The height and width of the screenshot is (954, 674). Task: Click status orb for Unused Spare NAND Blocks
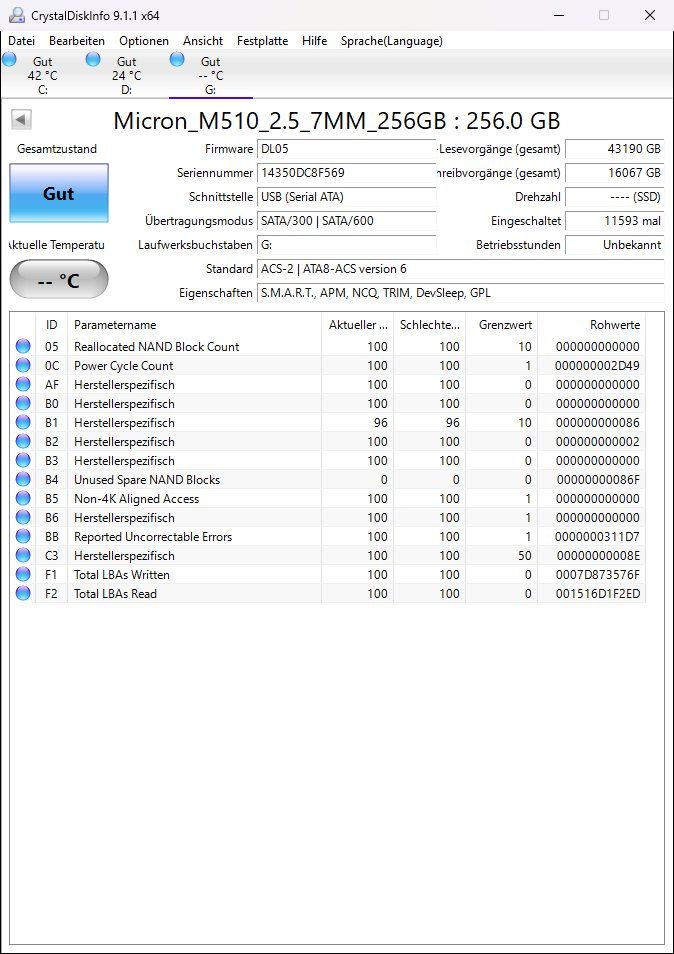tap(23, 479)
